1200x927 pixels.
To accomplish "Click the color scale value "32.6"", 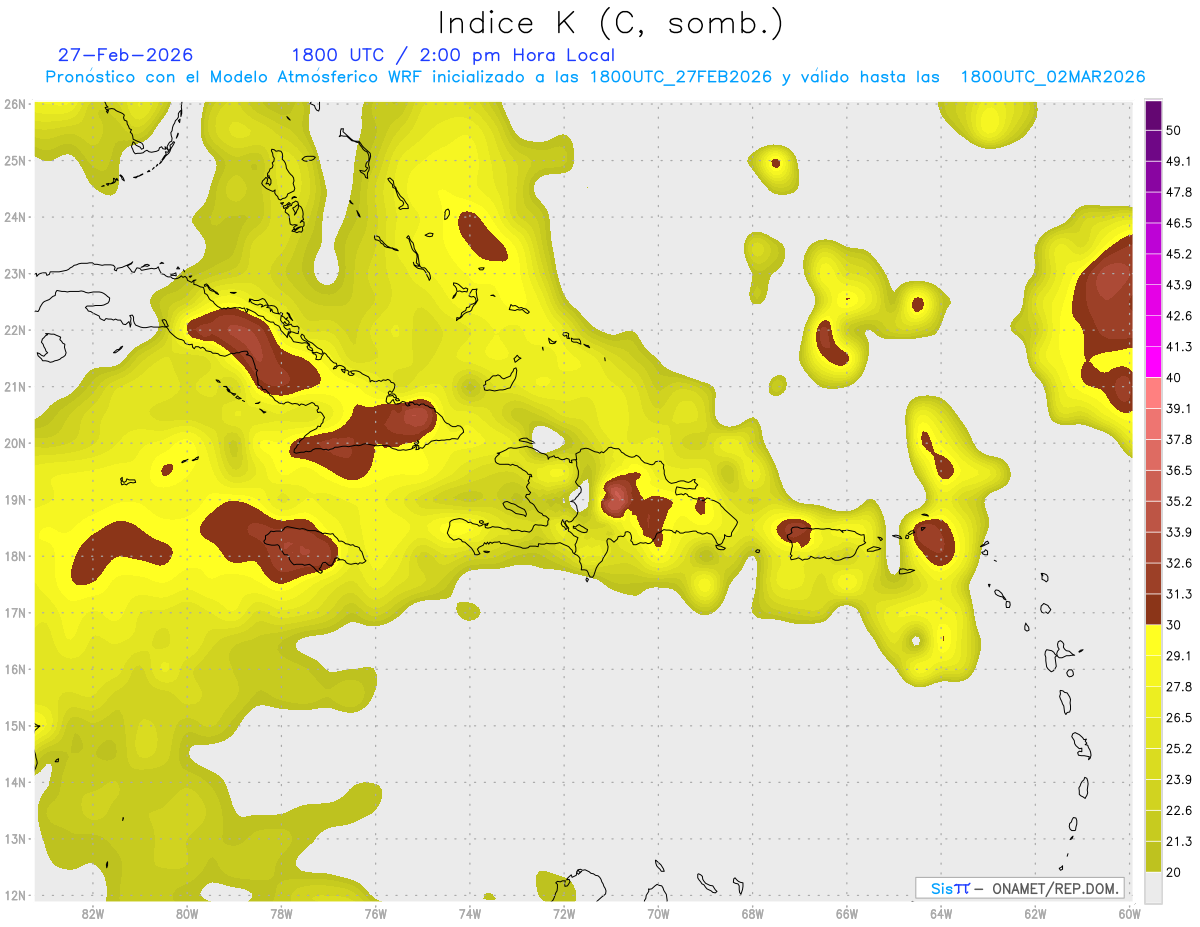I will click(x=1178, y=563).
